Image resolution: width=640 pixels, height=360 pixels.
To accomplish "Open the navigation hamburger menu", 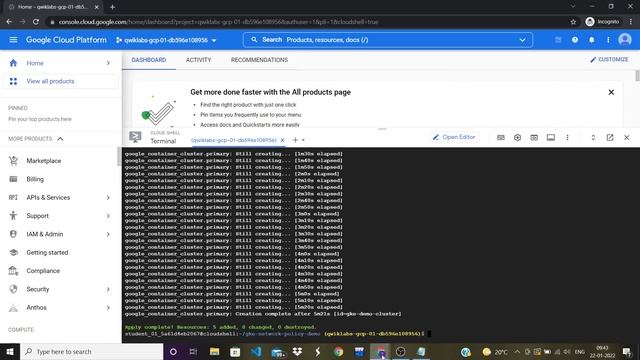I will tap(13, 40).
